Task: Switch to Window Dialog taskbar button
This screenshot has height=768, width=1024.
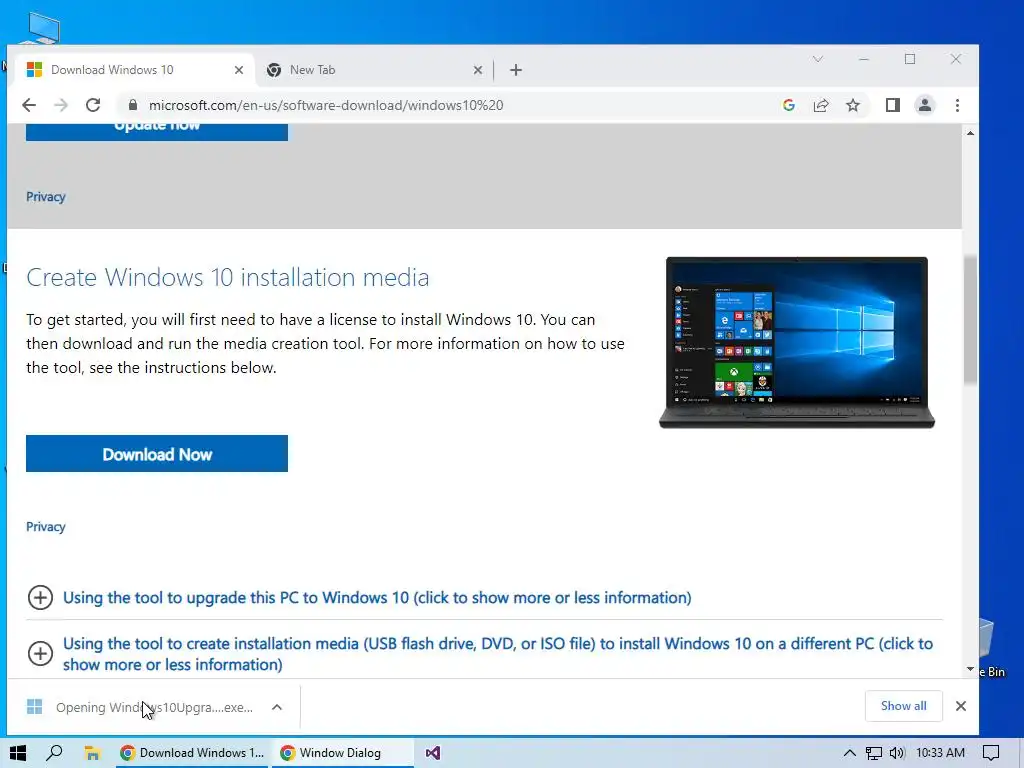Action: coord(342,753)
